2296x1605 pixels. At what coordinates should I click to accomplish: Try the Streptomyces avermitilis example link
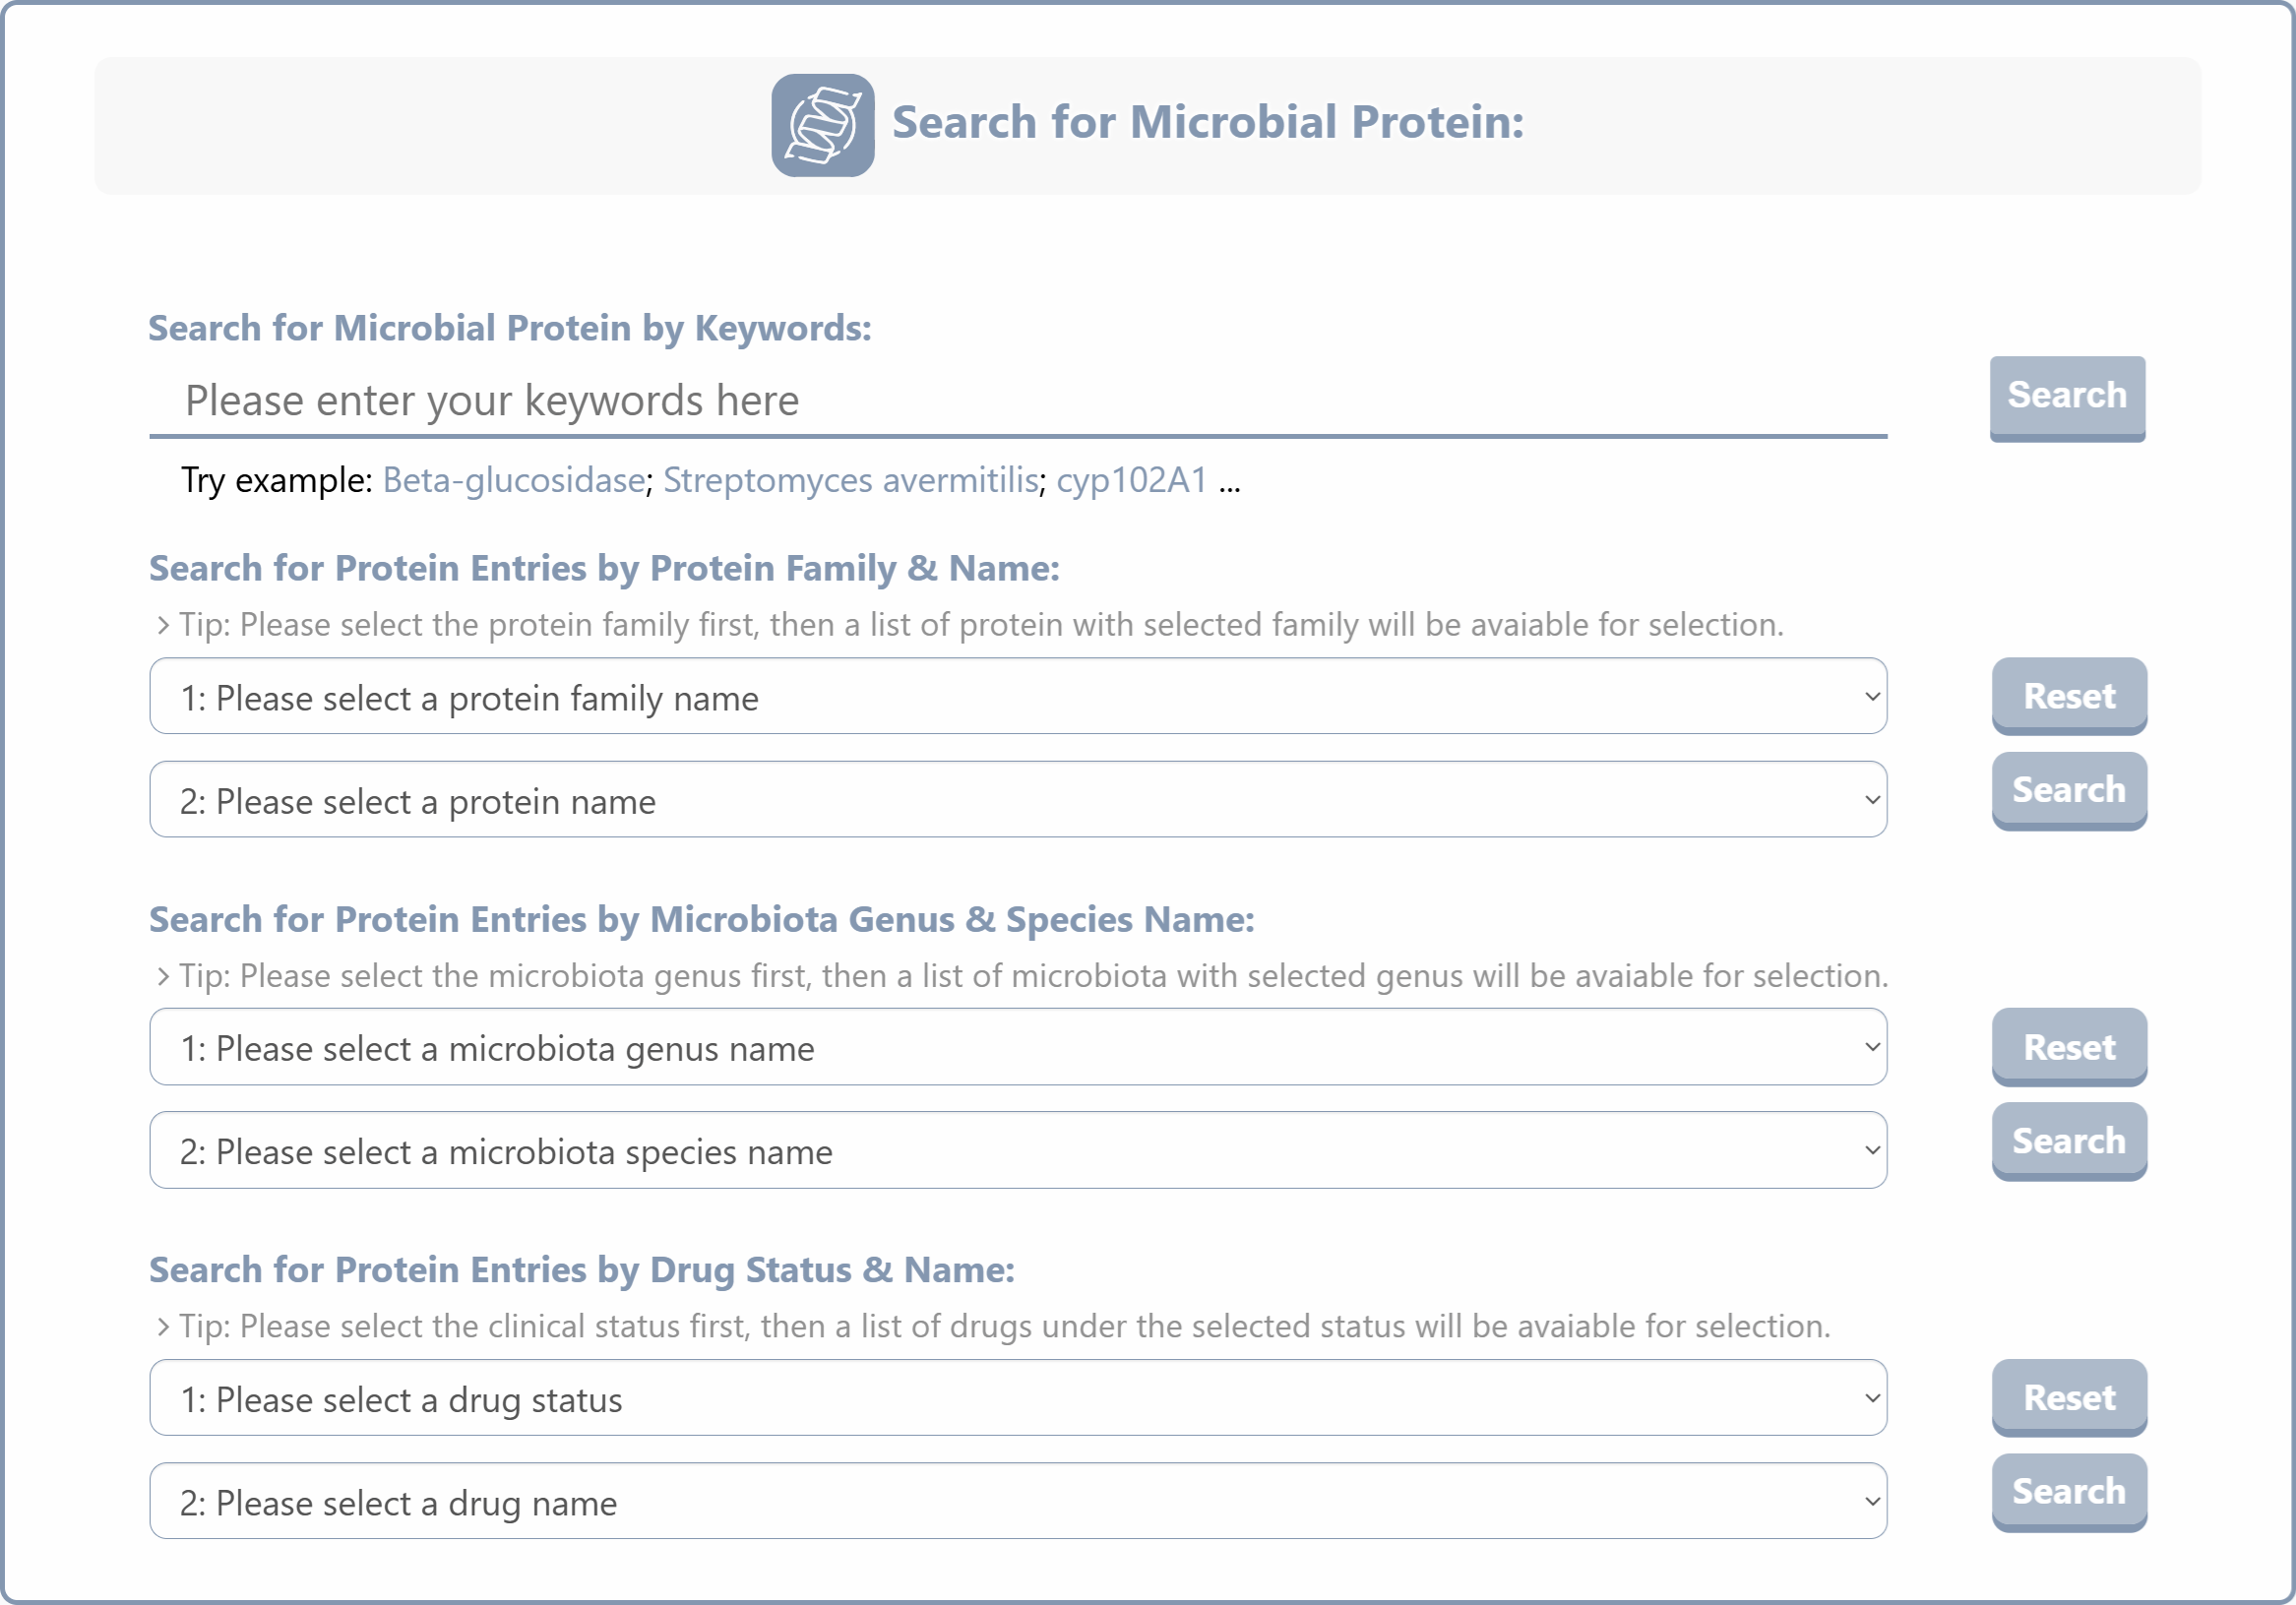click(851, 481)
